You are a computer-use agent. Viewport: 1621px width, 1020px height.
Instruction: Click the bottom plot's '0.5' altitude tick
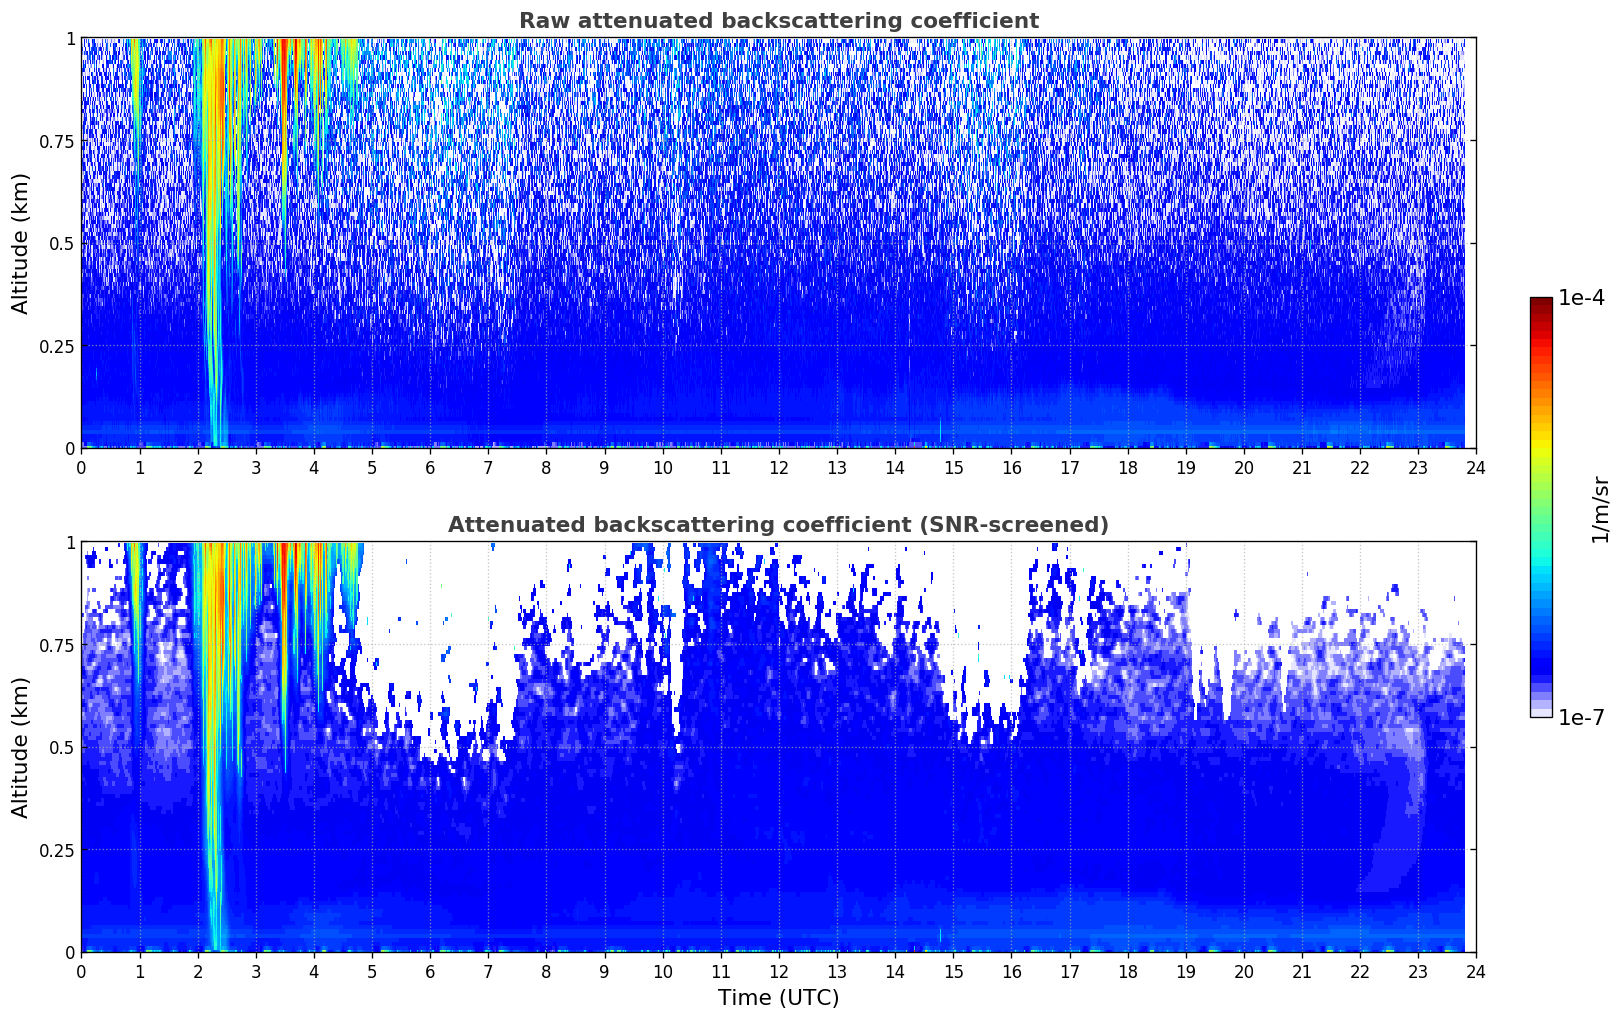pos(62,747)
